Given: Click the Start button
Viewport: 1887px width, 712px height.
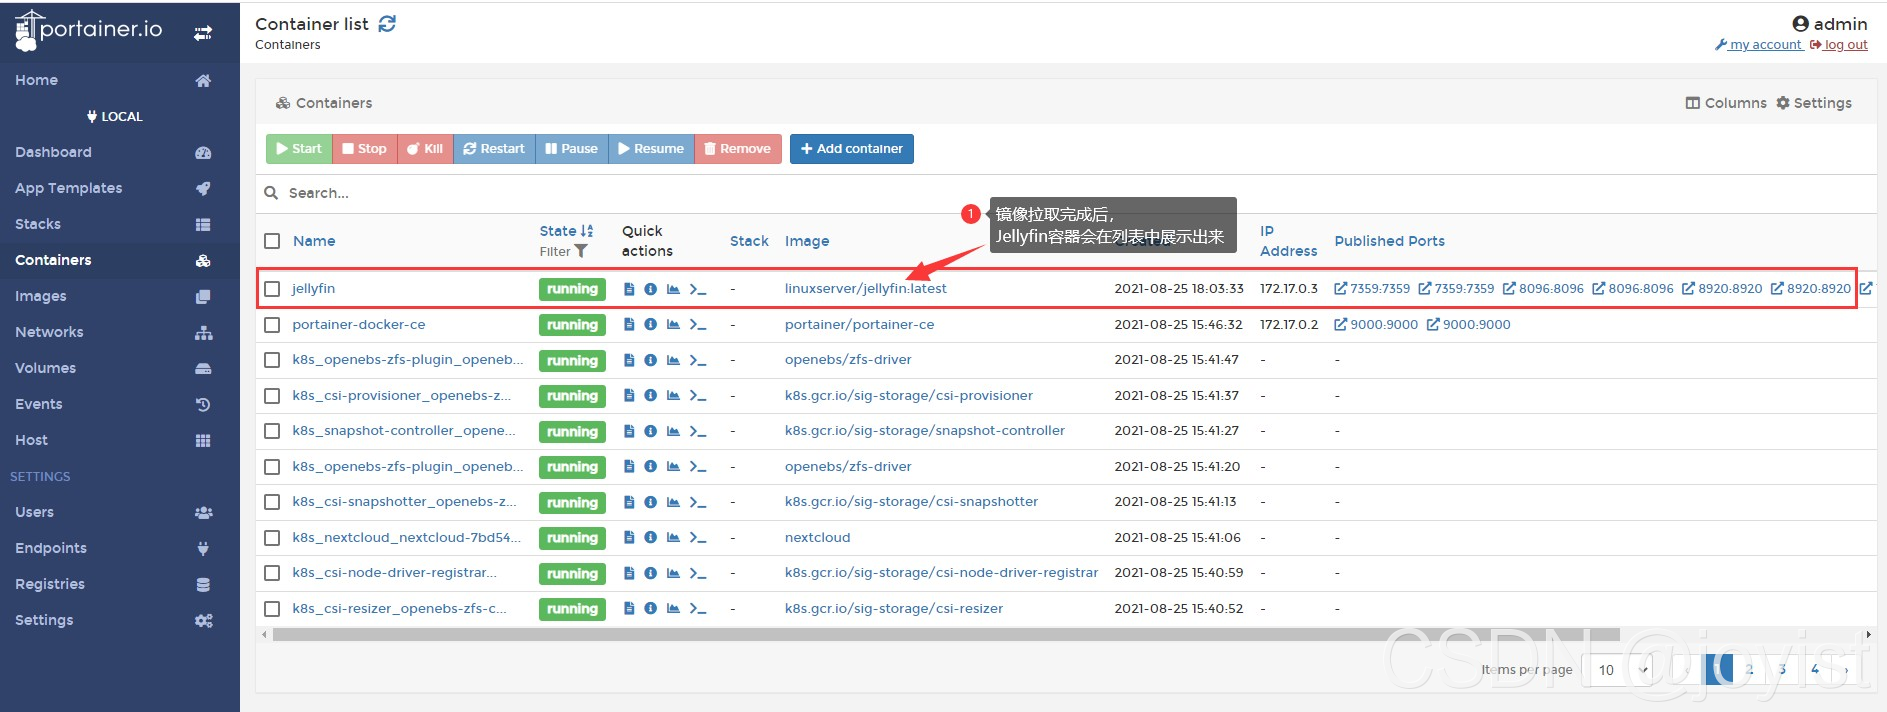Looking at the screenshot, I should point(299,149).
